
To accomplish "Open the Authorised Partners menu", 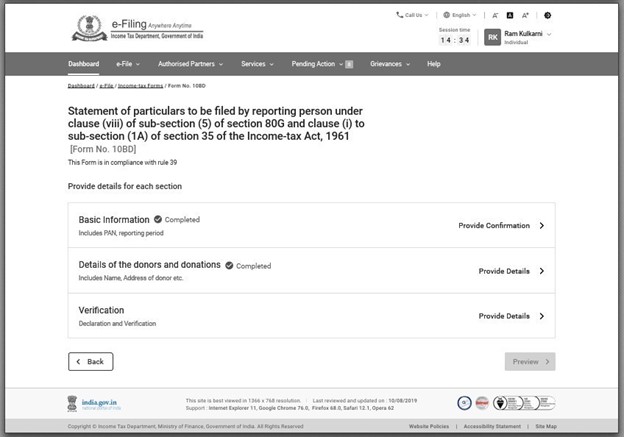I will pos(190,64).
